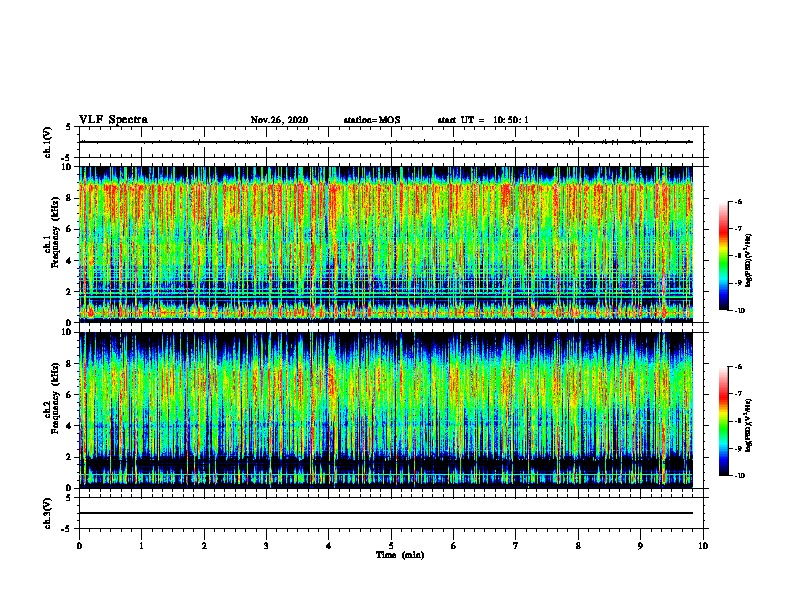The image size is (792, 612).
Task: Click the "5" tick on the time axis
Action: 391,545
